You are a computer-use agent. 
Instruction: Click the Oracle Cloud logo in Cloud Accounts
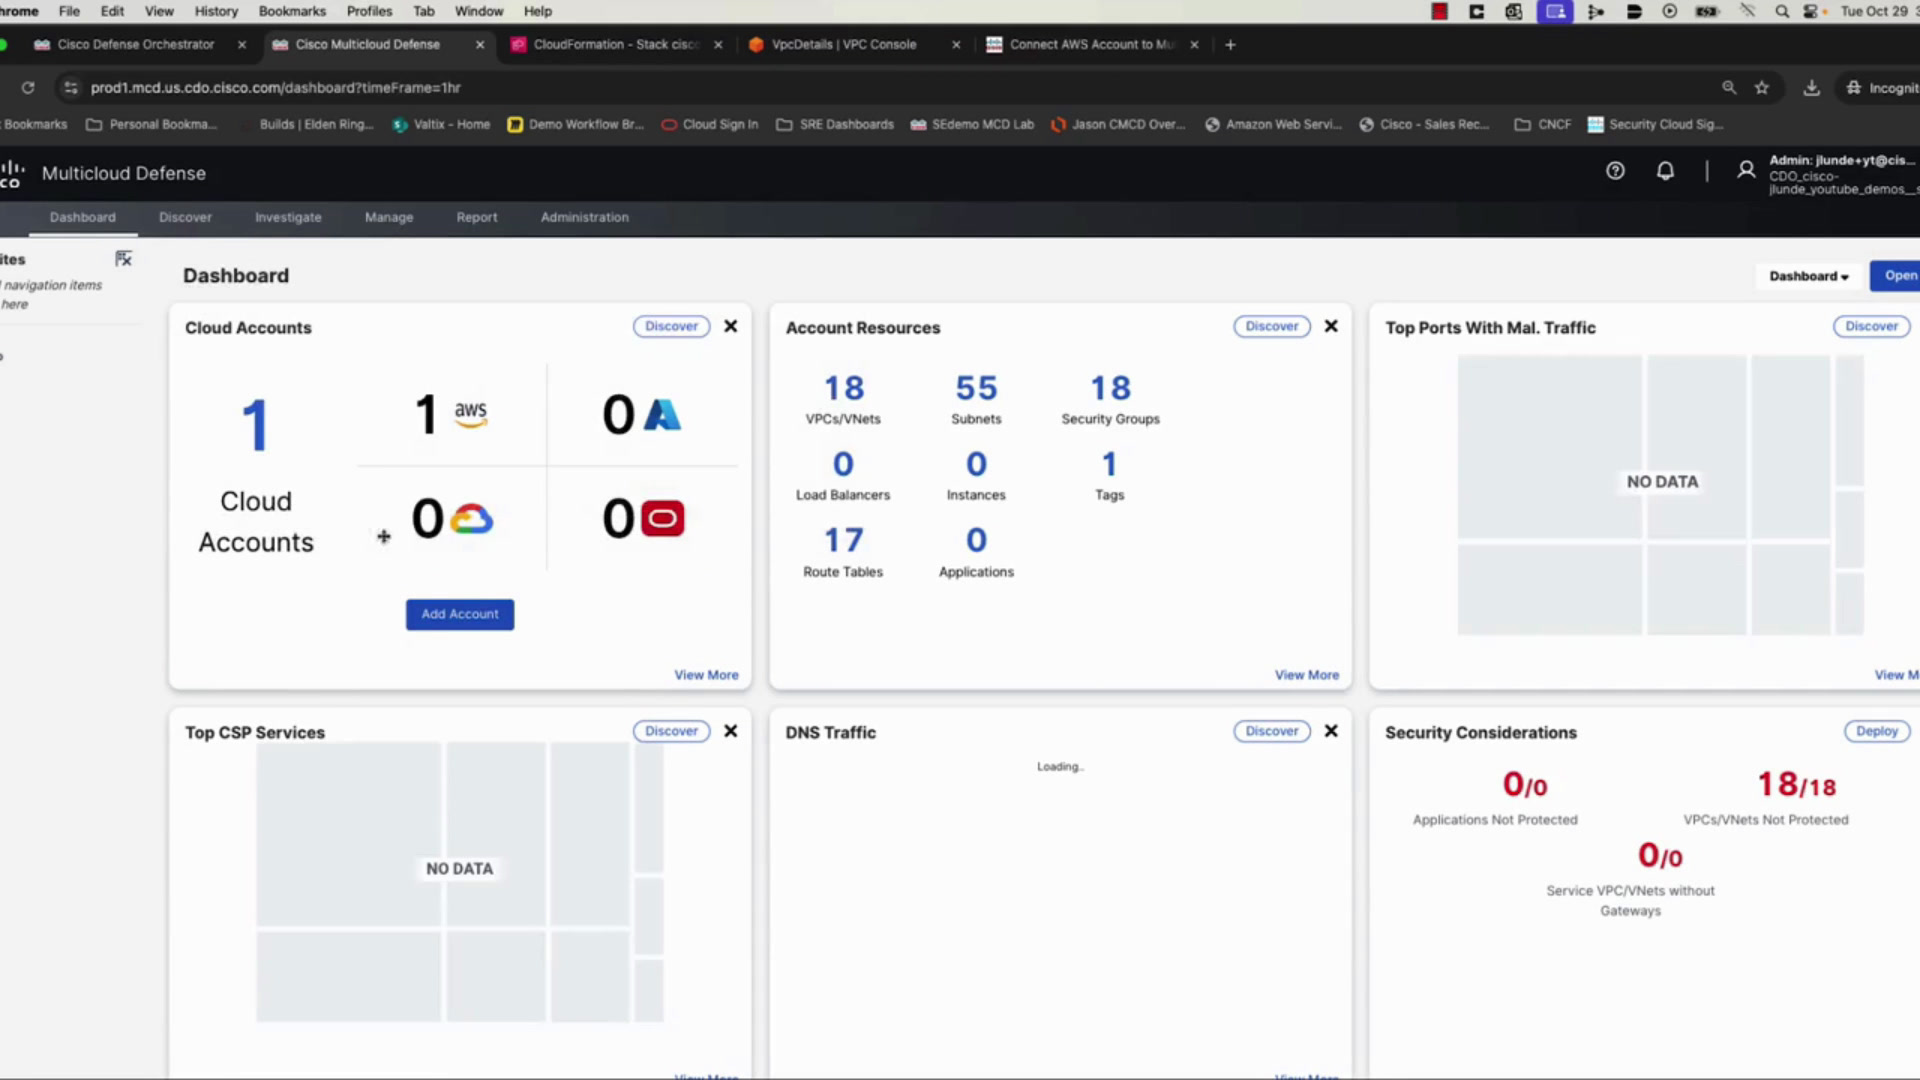[662, 518]
